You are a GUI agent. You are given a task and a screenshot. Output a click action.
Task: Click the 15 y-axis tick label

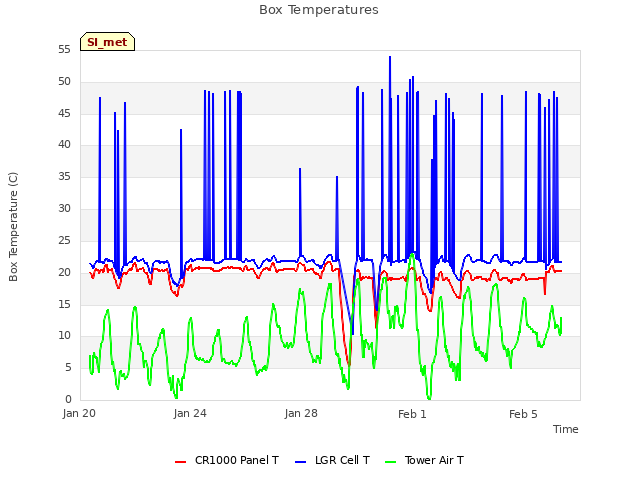64,304
